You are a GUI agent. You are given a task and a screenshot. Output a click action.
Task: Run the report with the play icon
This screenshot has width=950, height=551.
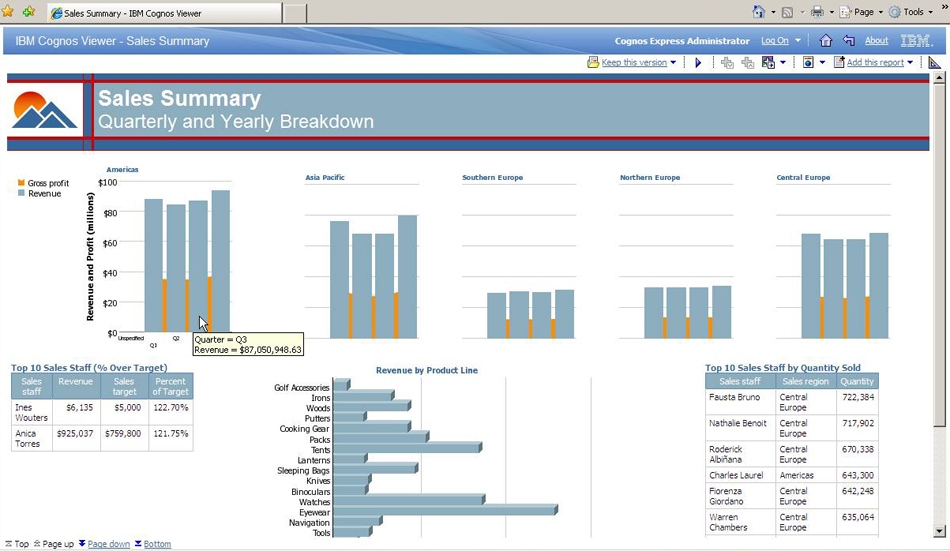click(x=698, y=62)
